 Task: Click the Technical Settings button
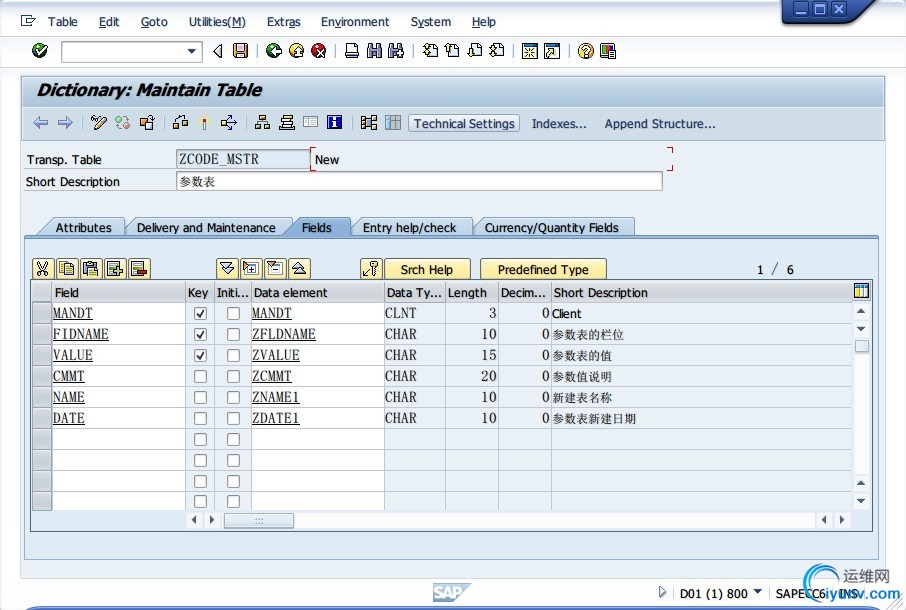(x=464, y=124)
